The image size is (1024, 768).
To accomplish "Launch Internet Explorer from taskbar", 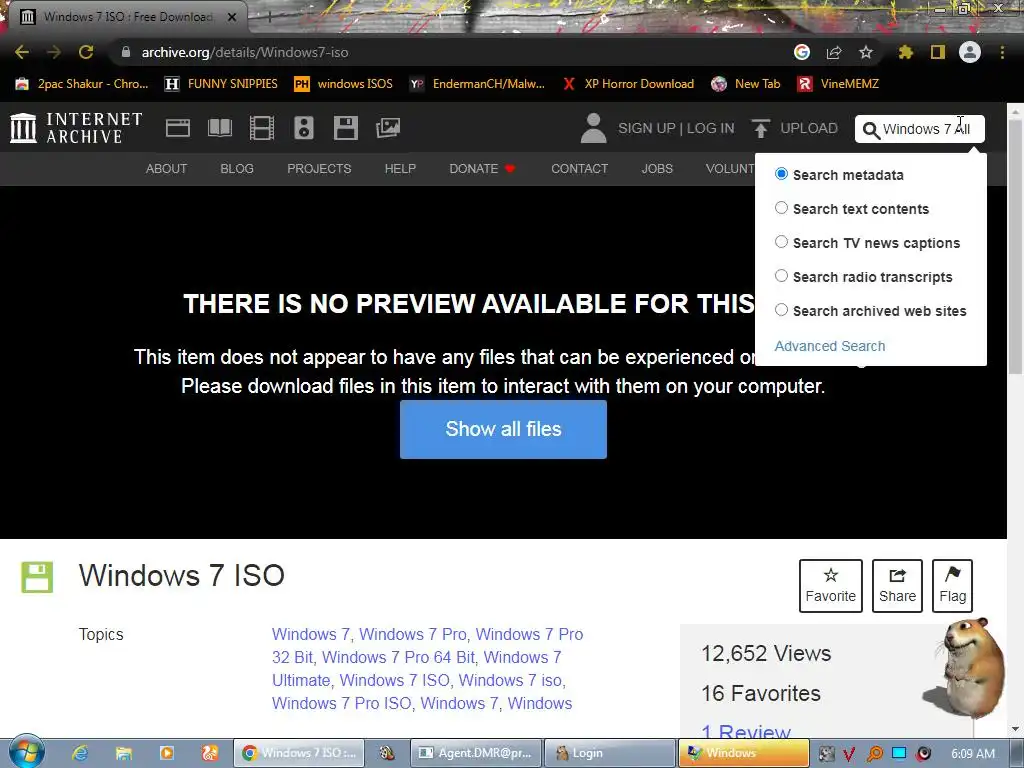I will [80, 753].
